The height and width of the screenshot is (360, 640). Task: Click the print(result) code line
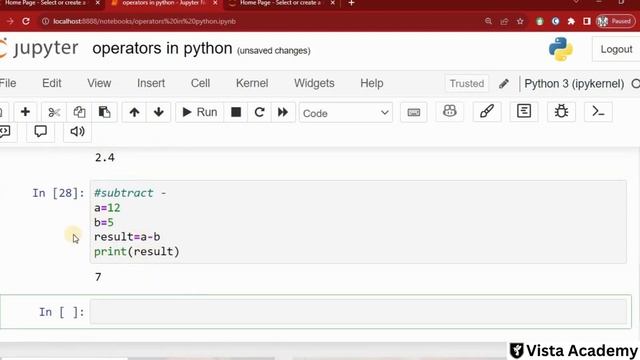137,251
